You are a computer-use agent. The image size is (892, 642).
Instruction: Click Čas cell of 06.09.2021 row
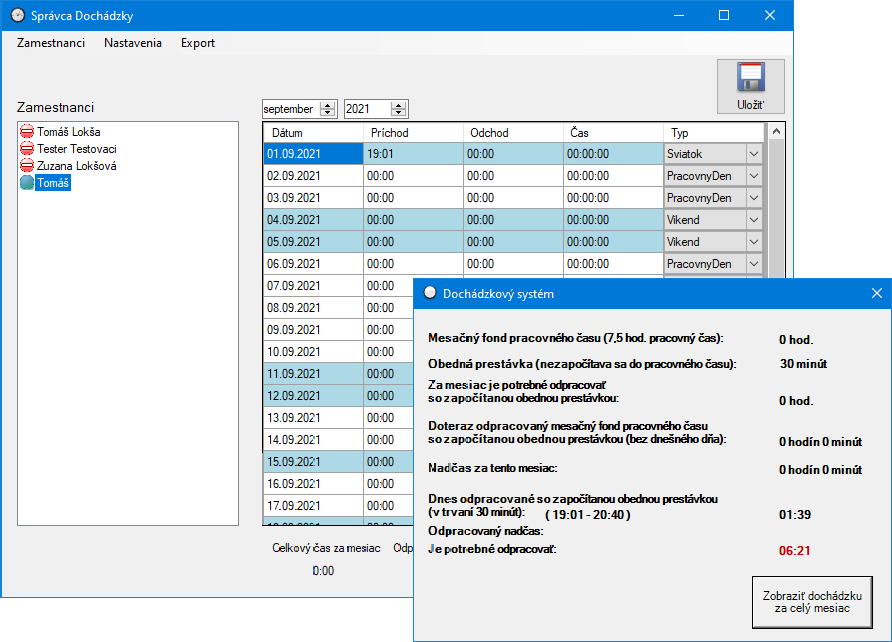click(613, 264)
